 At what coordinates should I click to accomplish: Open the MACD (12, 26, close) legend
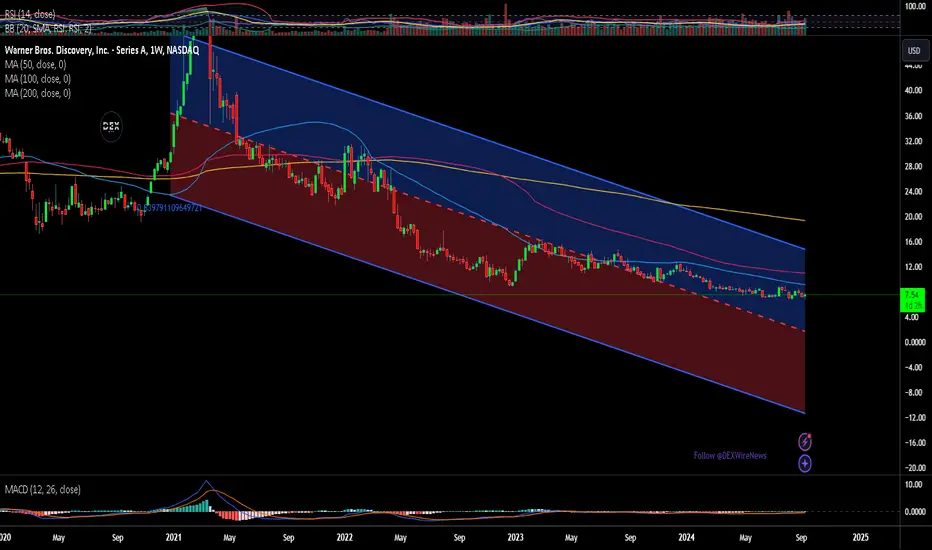point(42,489)
